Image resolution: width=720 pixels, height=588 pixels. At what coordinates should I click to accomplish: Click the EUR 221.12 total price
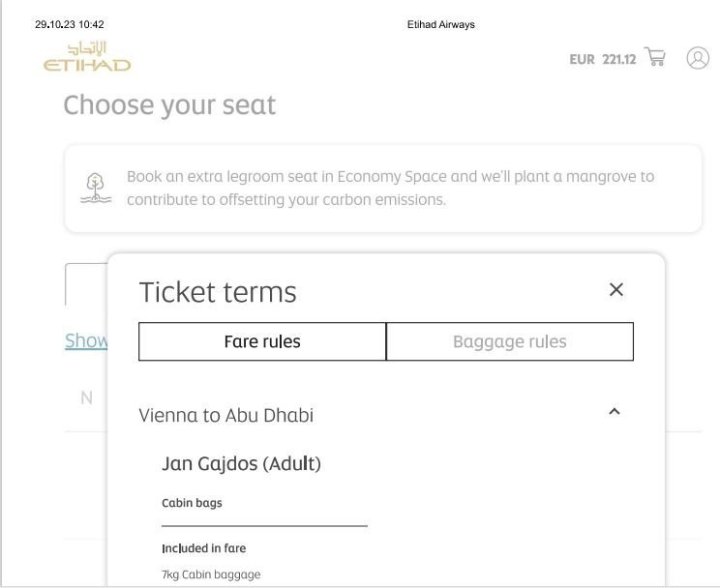pyautogui.click(x=602, y=59)
